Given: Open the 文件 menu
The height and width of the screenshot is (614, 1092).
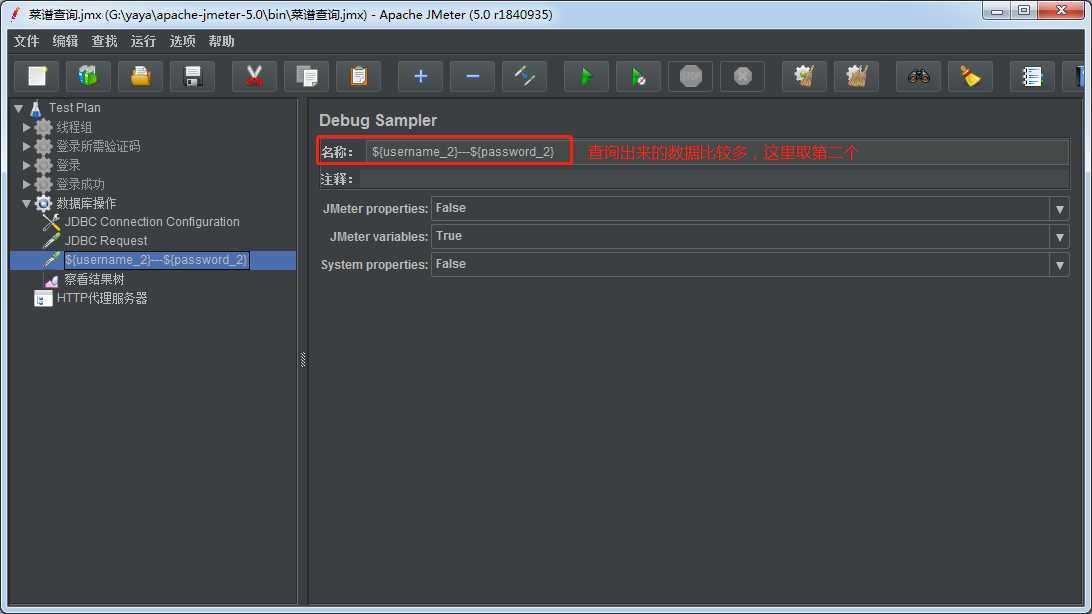Looking at the screenshot, I should [26, 41].
